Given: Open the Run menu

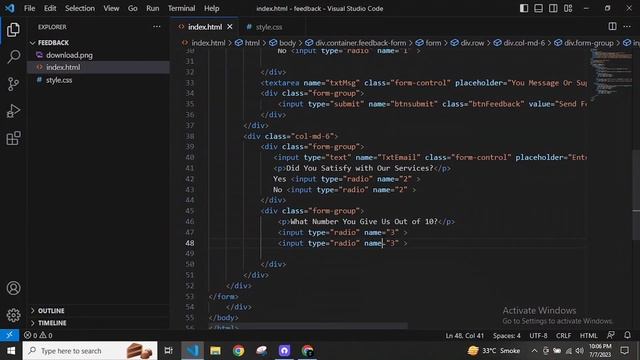Looking at the screenshot, I should [x=153, y=8].
